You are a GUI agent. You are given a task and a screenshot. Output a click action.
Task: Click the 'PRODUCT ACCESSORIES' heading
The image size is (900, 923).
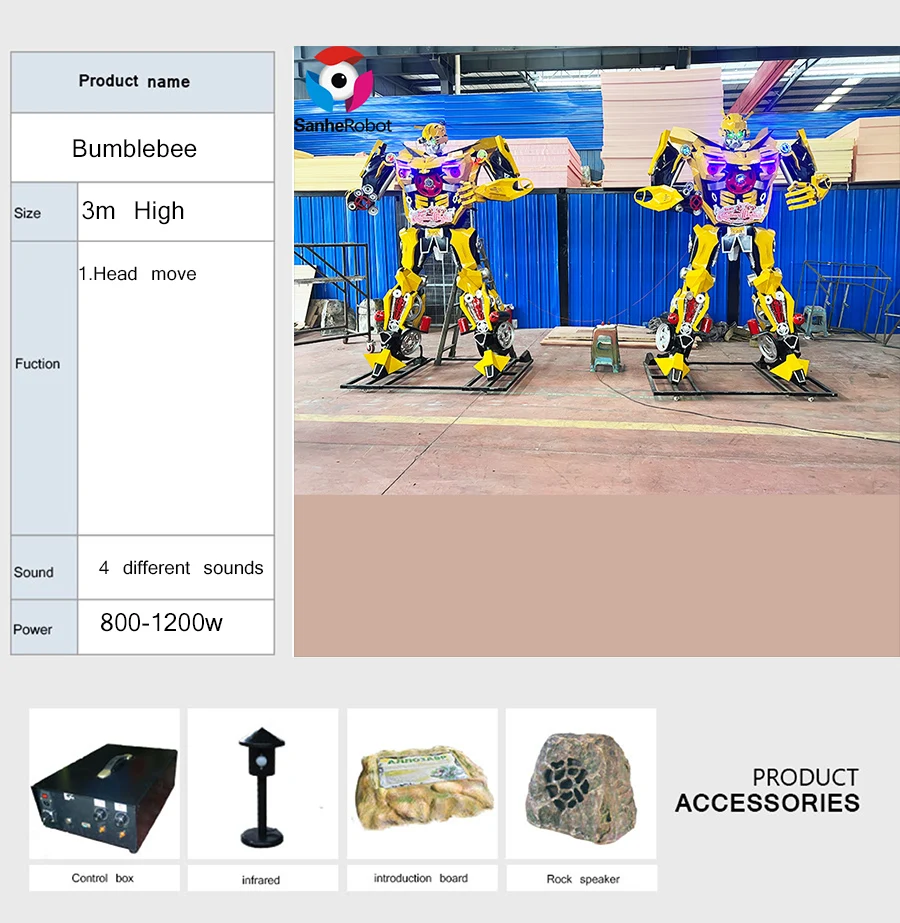[x=768, y=791]
